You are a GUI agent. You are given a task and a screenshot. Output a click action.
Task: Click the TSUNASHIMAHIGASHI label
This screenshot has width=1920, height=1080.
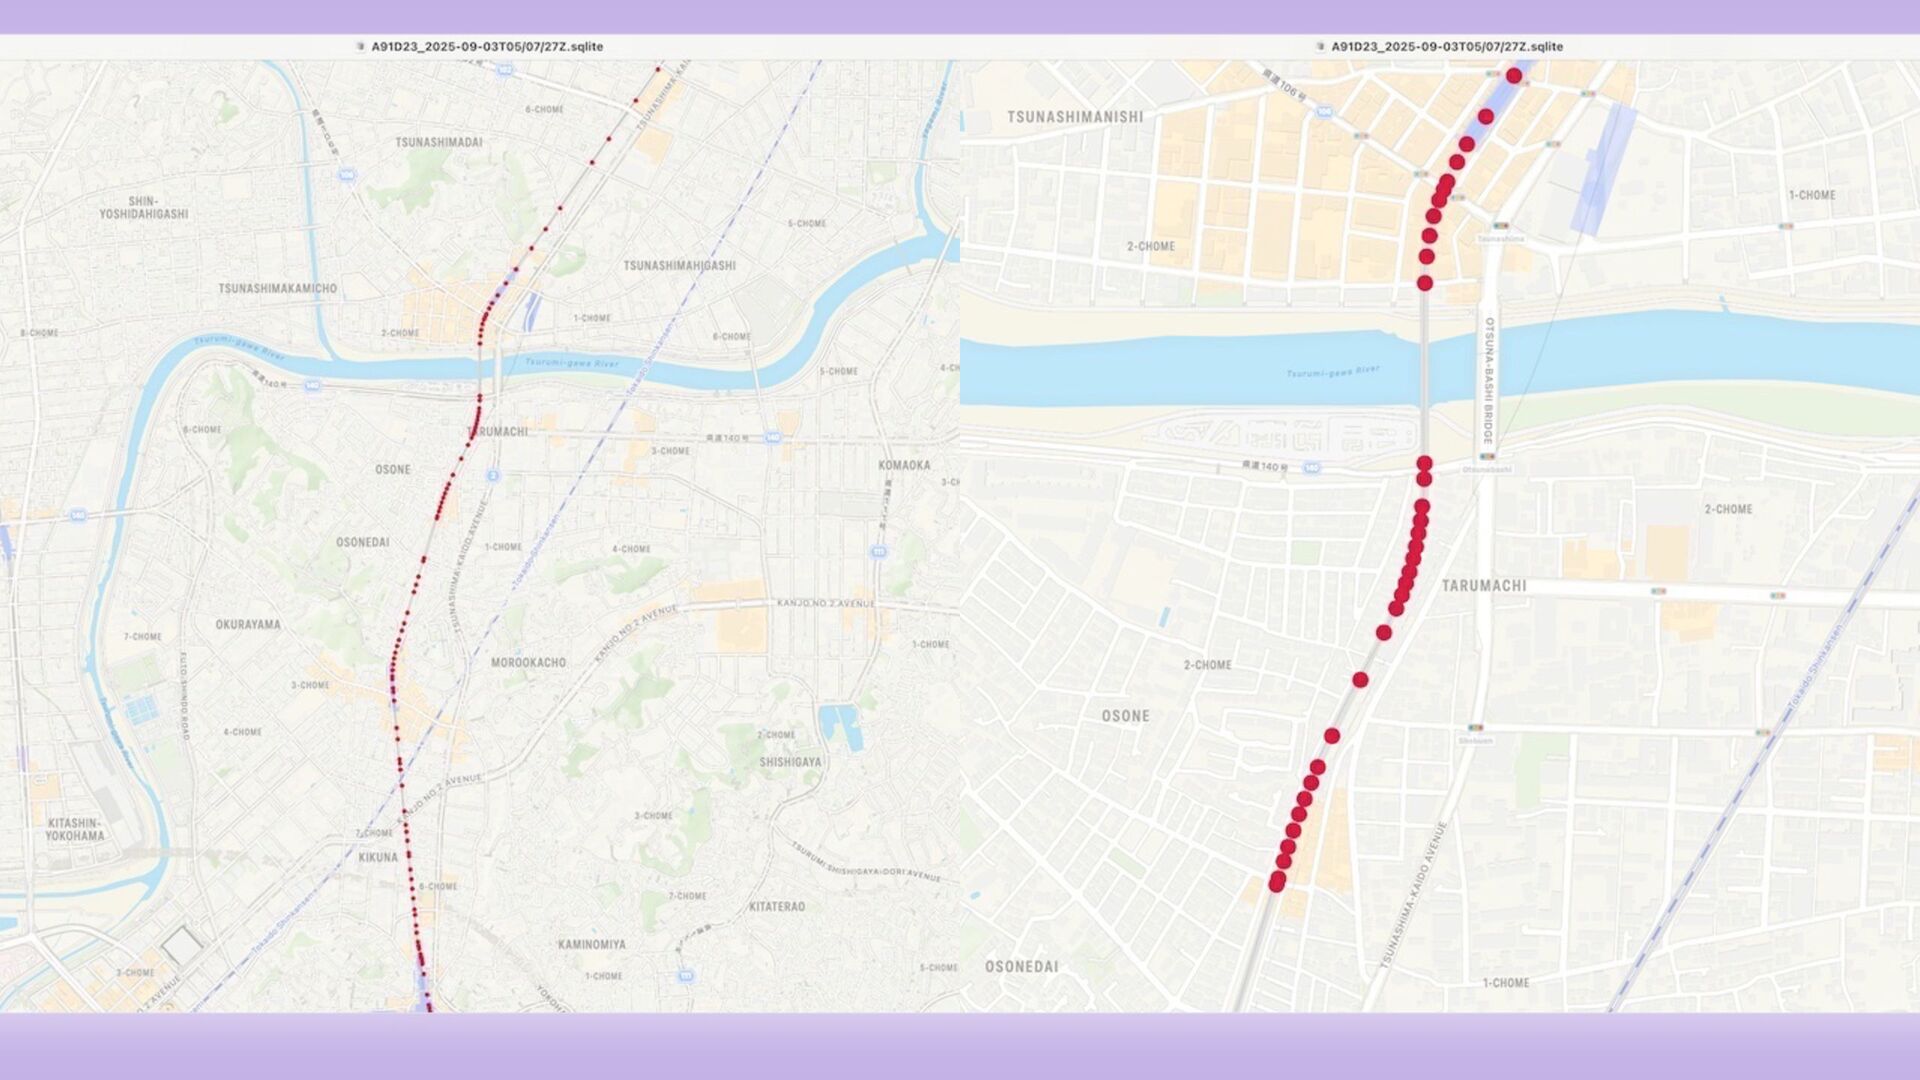coord(680,265)
